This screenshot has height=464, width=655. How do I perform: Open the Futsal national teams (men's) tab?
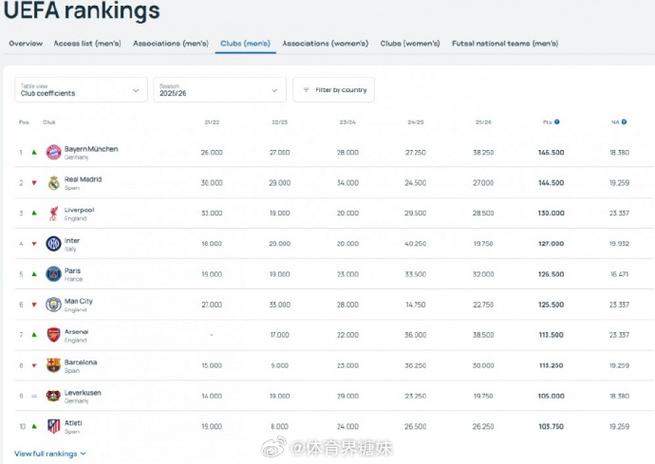tap(505, 43)
